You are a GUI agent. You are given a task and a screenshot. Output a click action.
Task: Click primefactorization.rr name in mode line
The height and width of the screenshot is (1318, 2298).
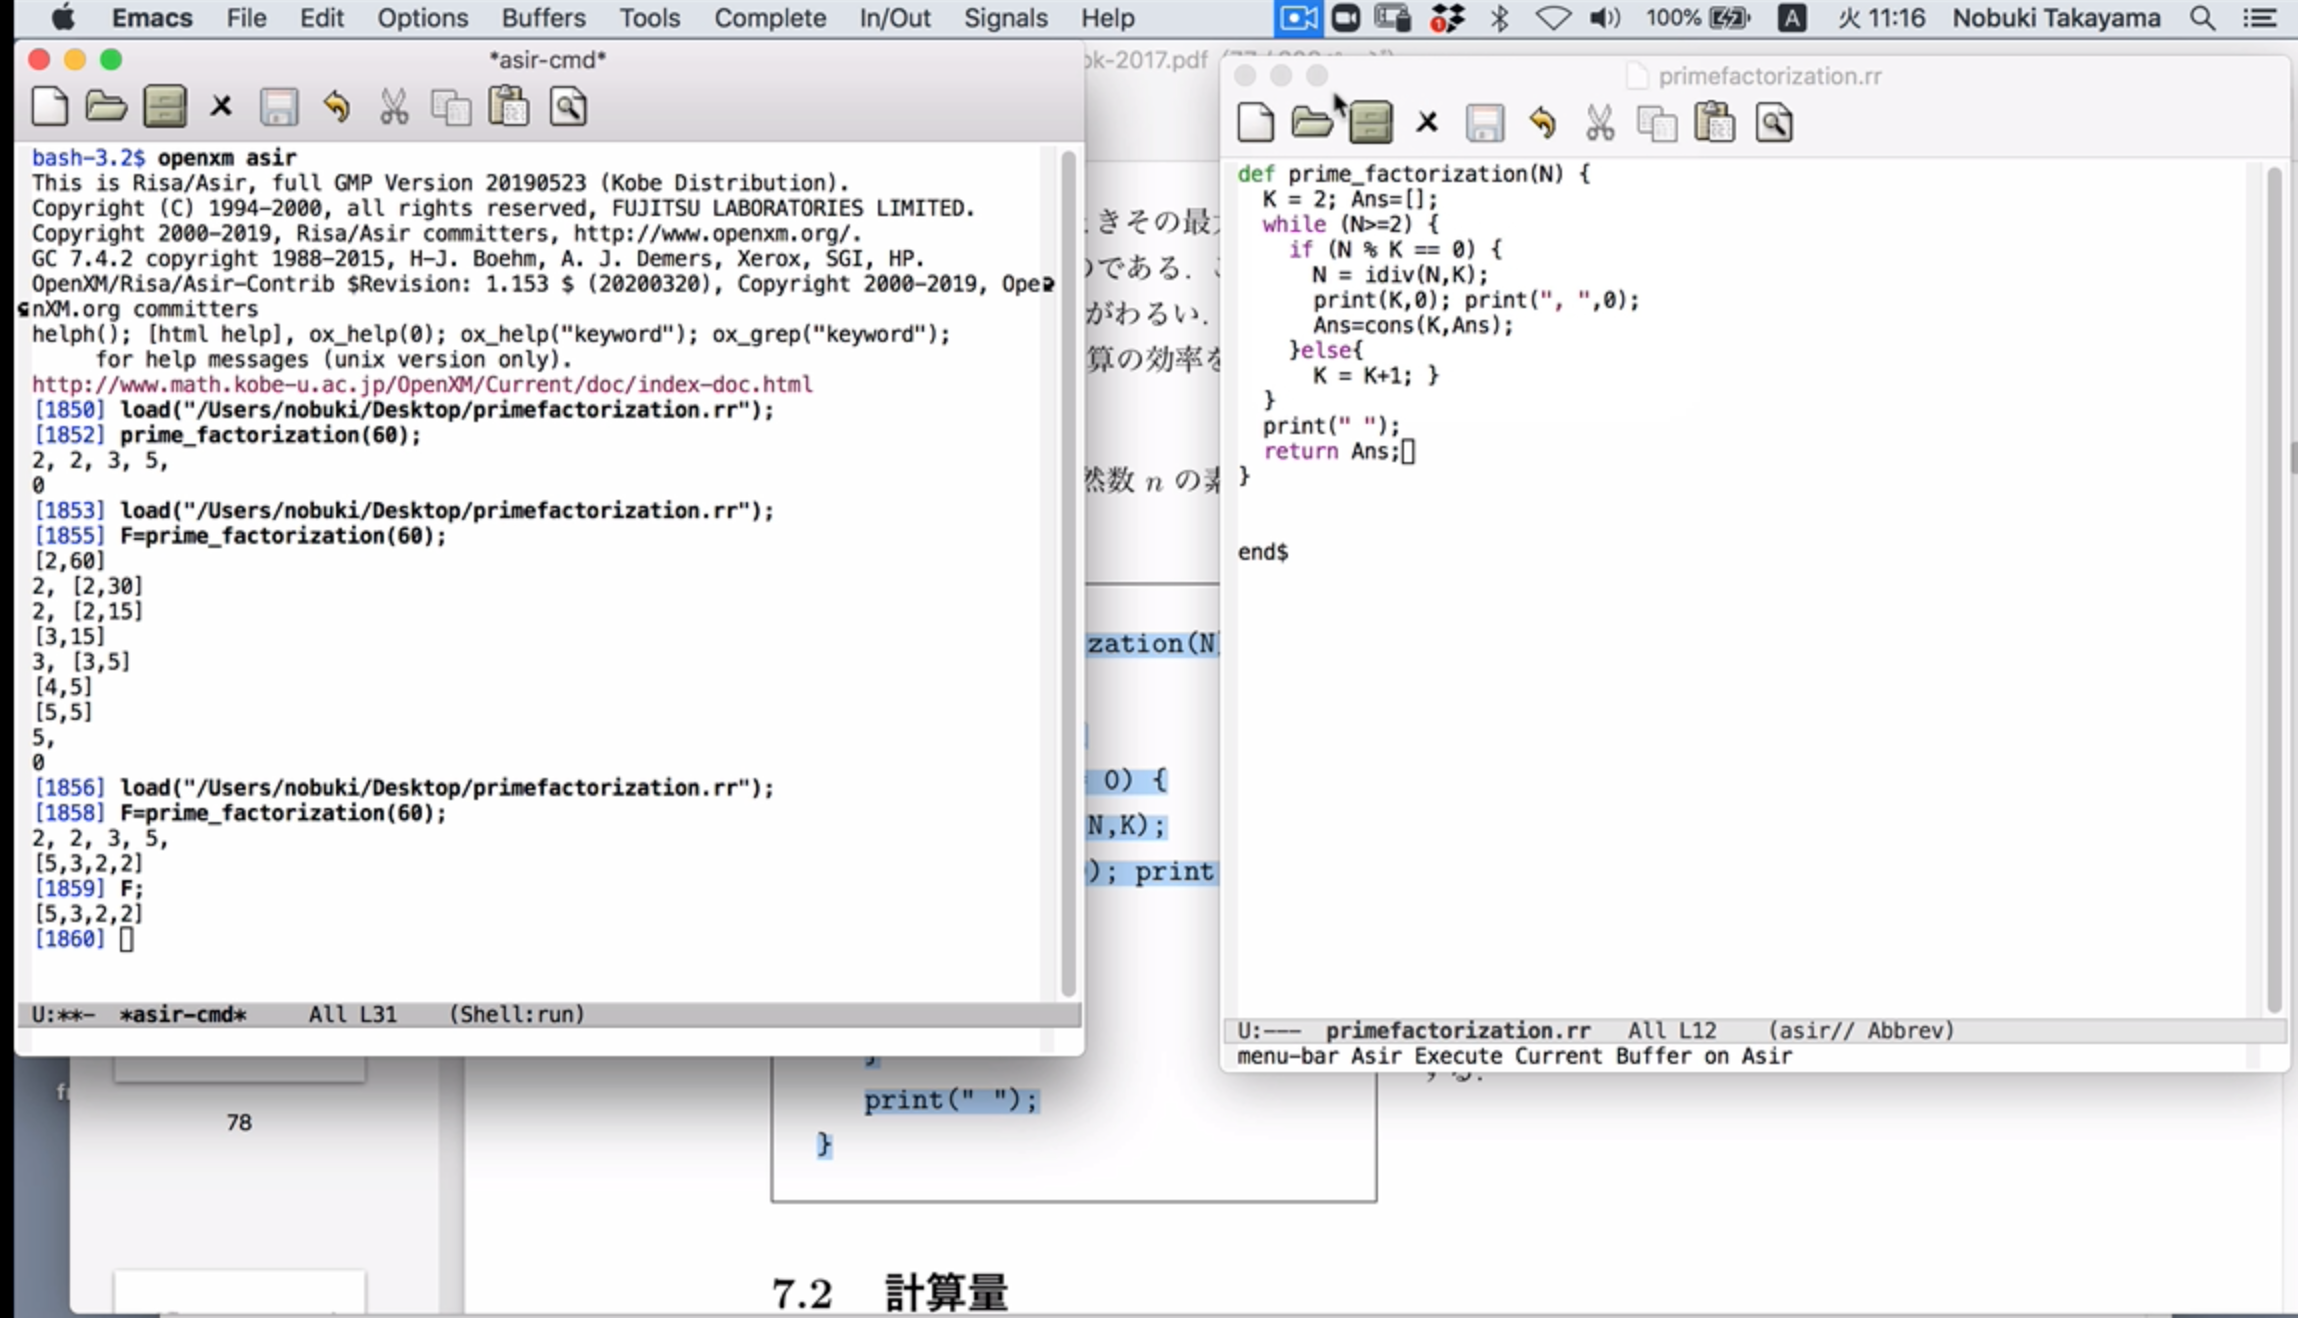pos(1457,1030)
